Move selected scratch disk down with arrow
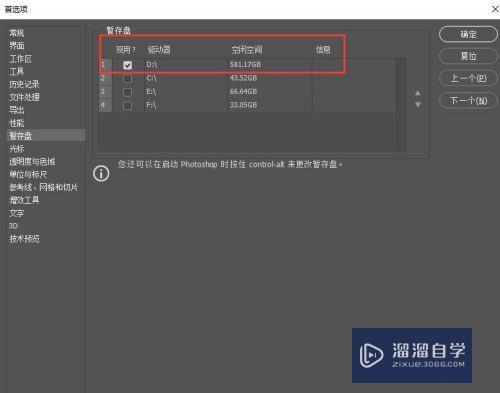 pos(418,105)
